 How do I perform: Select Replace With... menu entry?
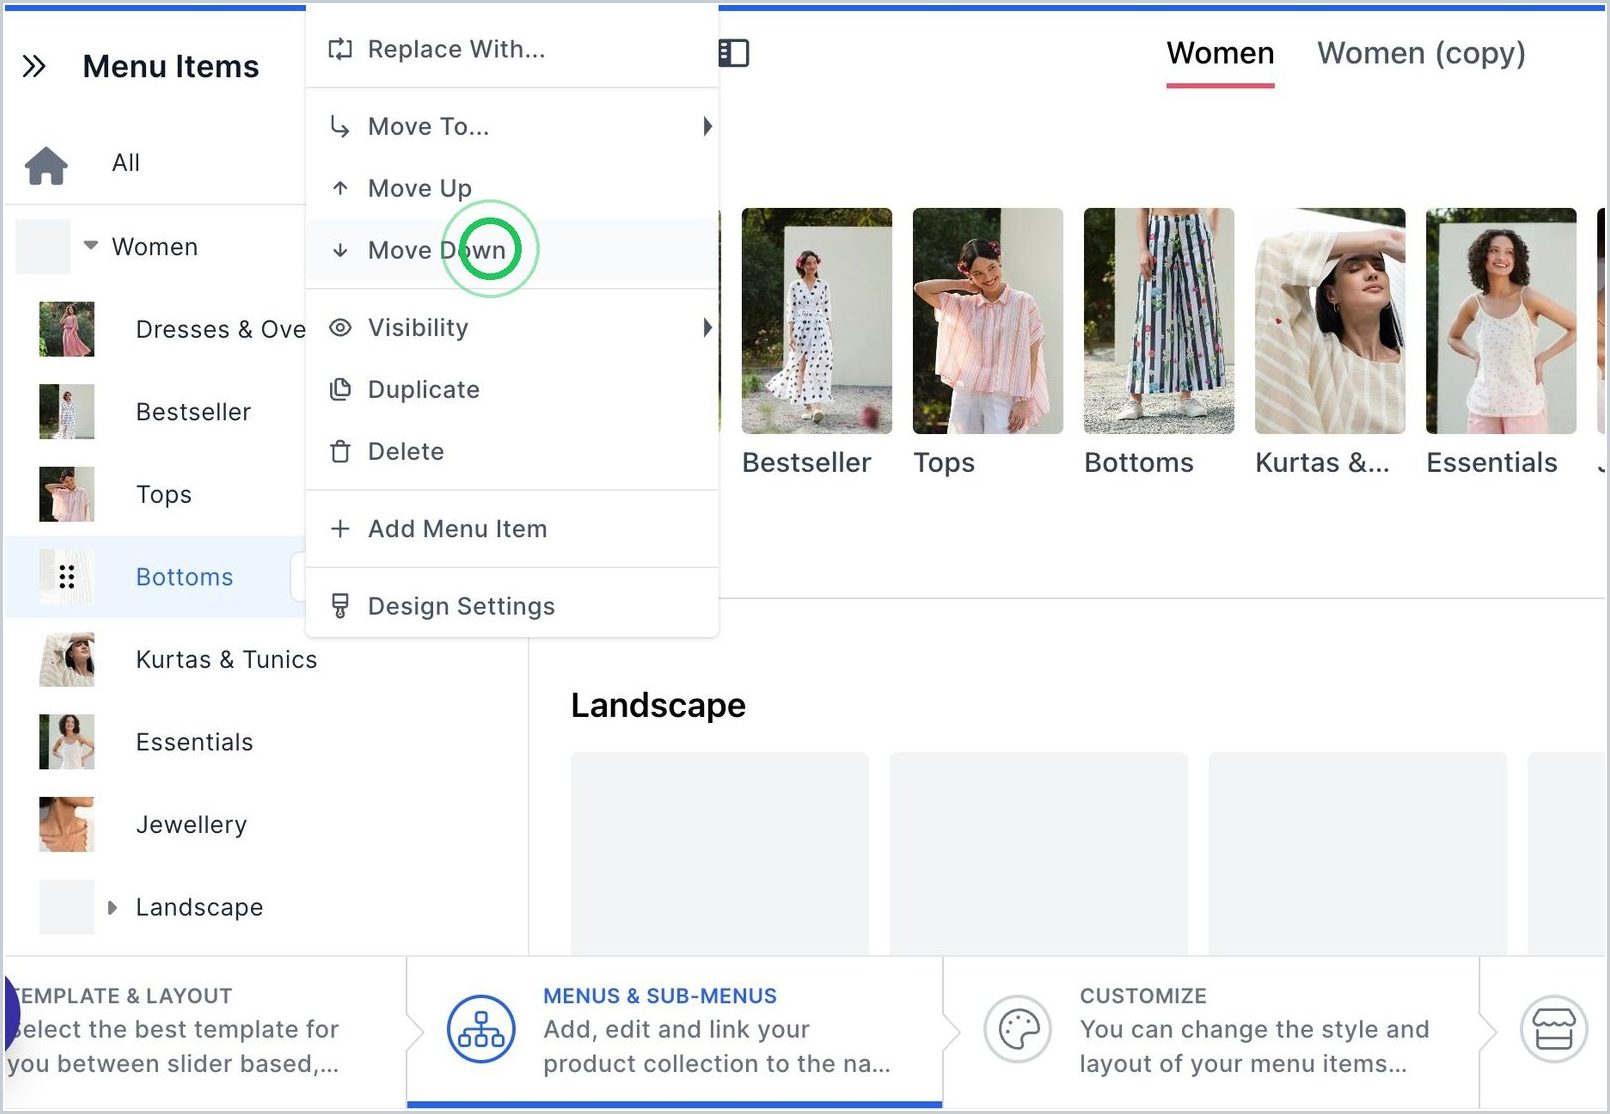[x=512, y=49]
